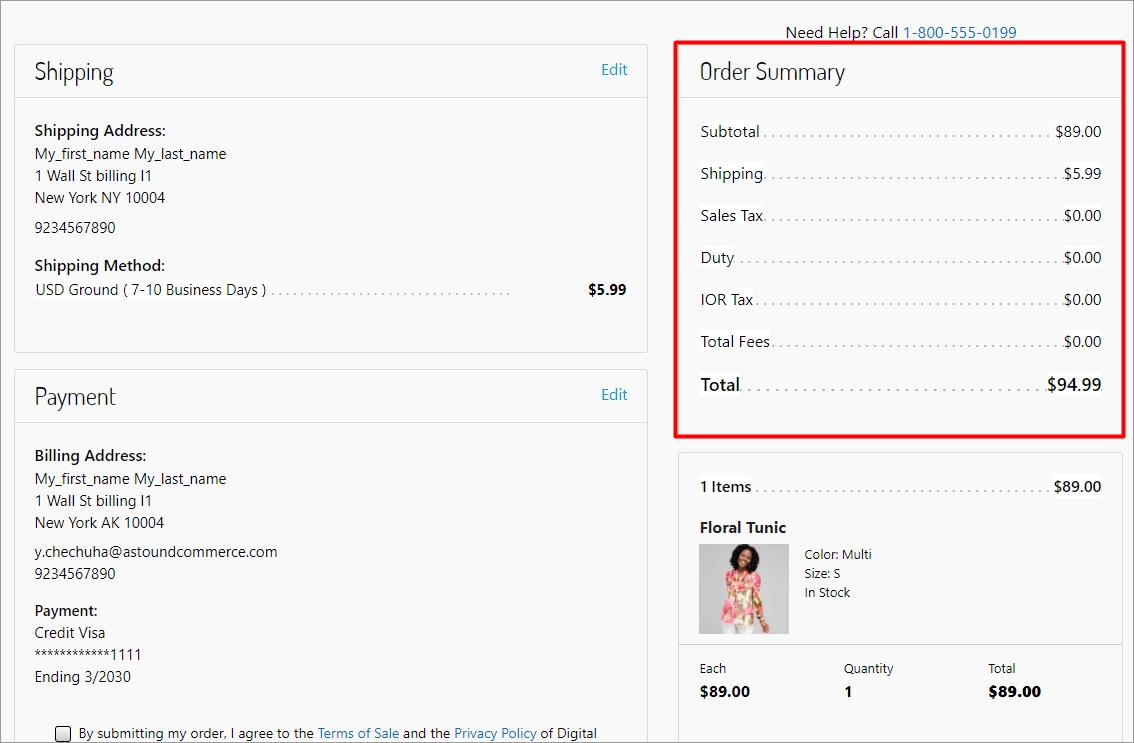The width and height of the screenshot is (1134, 743).
Task: Check the order agreement checkbox
Action: pyautogui.click(x=63, y=734)
